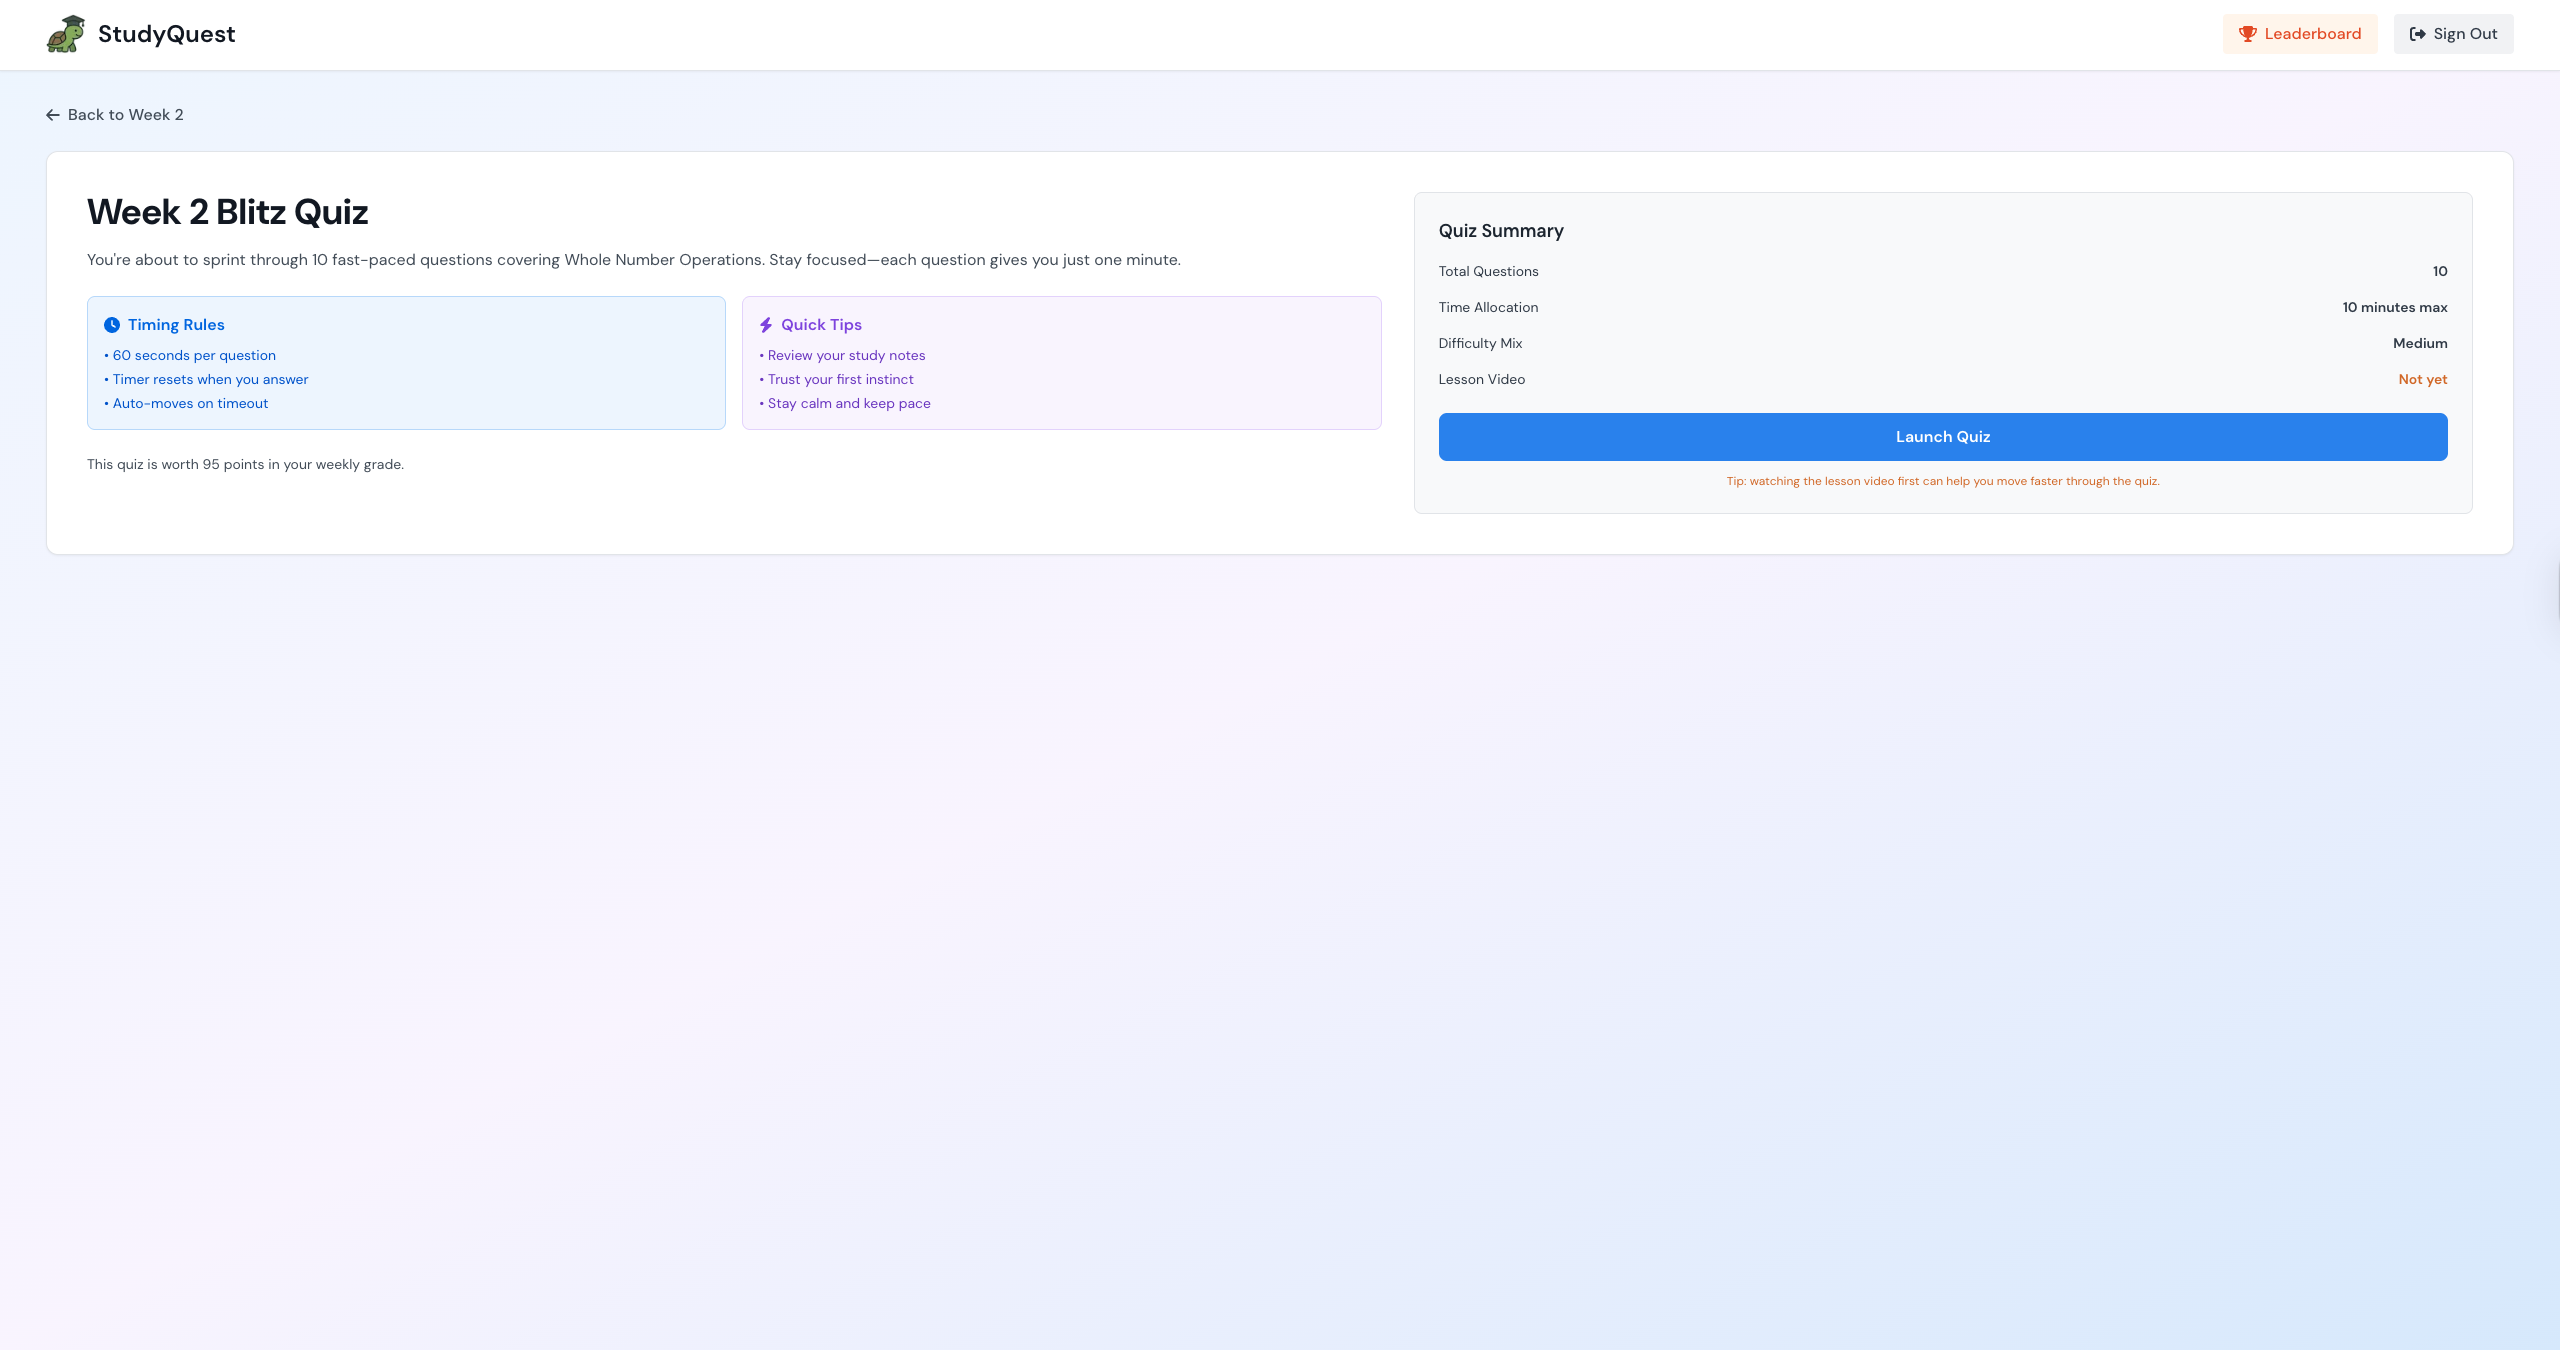Sign Out of StudyQuest
This screenshot has height=1350, width=2560.
2453,34
